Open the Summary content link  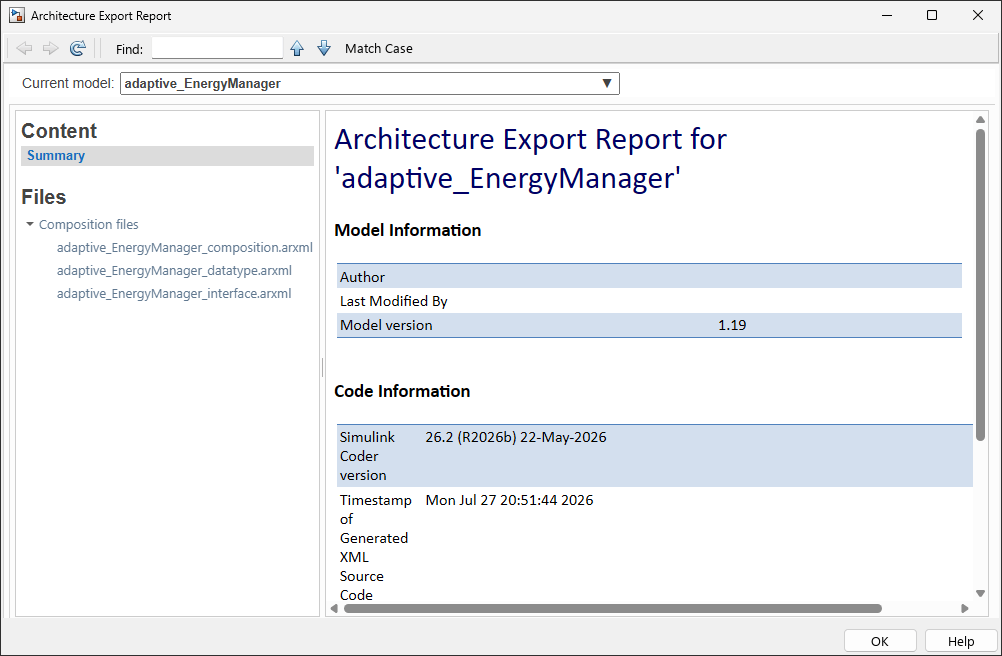(x=56, y=155)
